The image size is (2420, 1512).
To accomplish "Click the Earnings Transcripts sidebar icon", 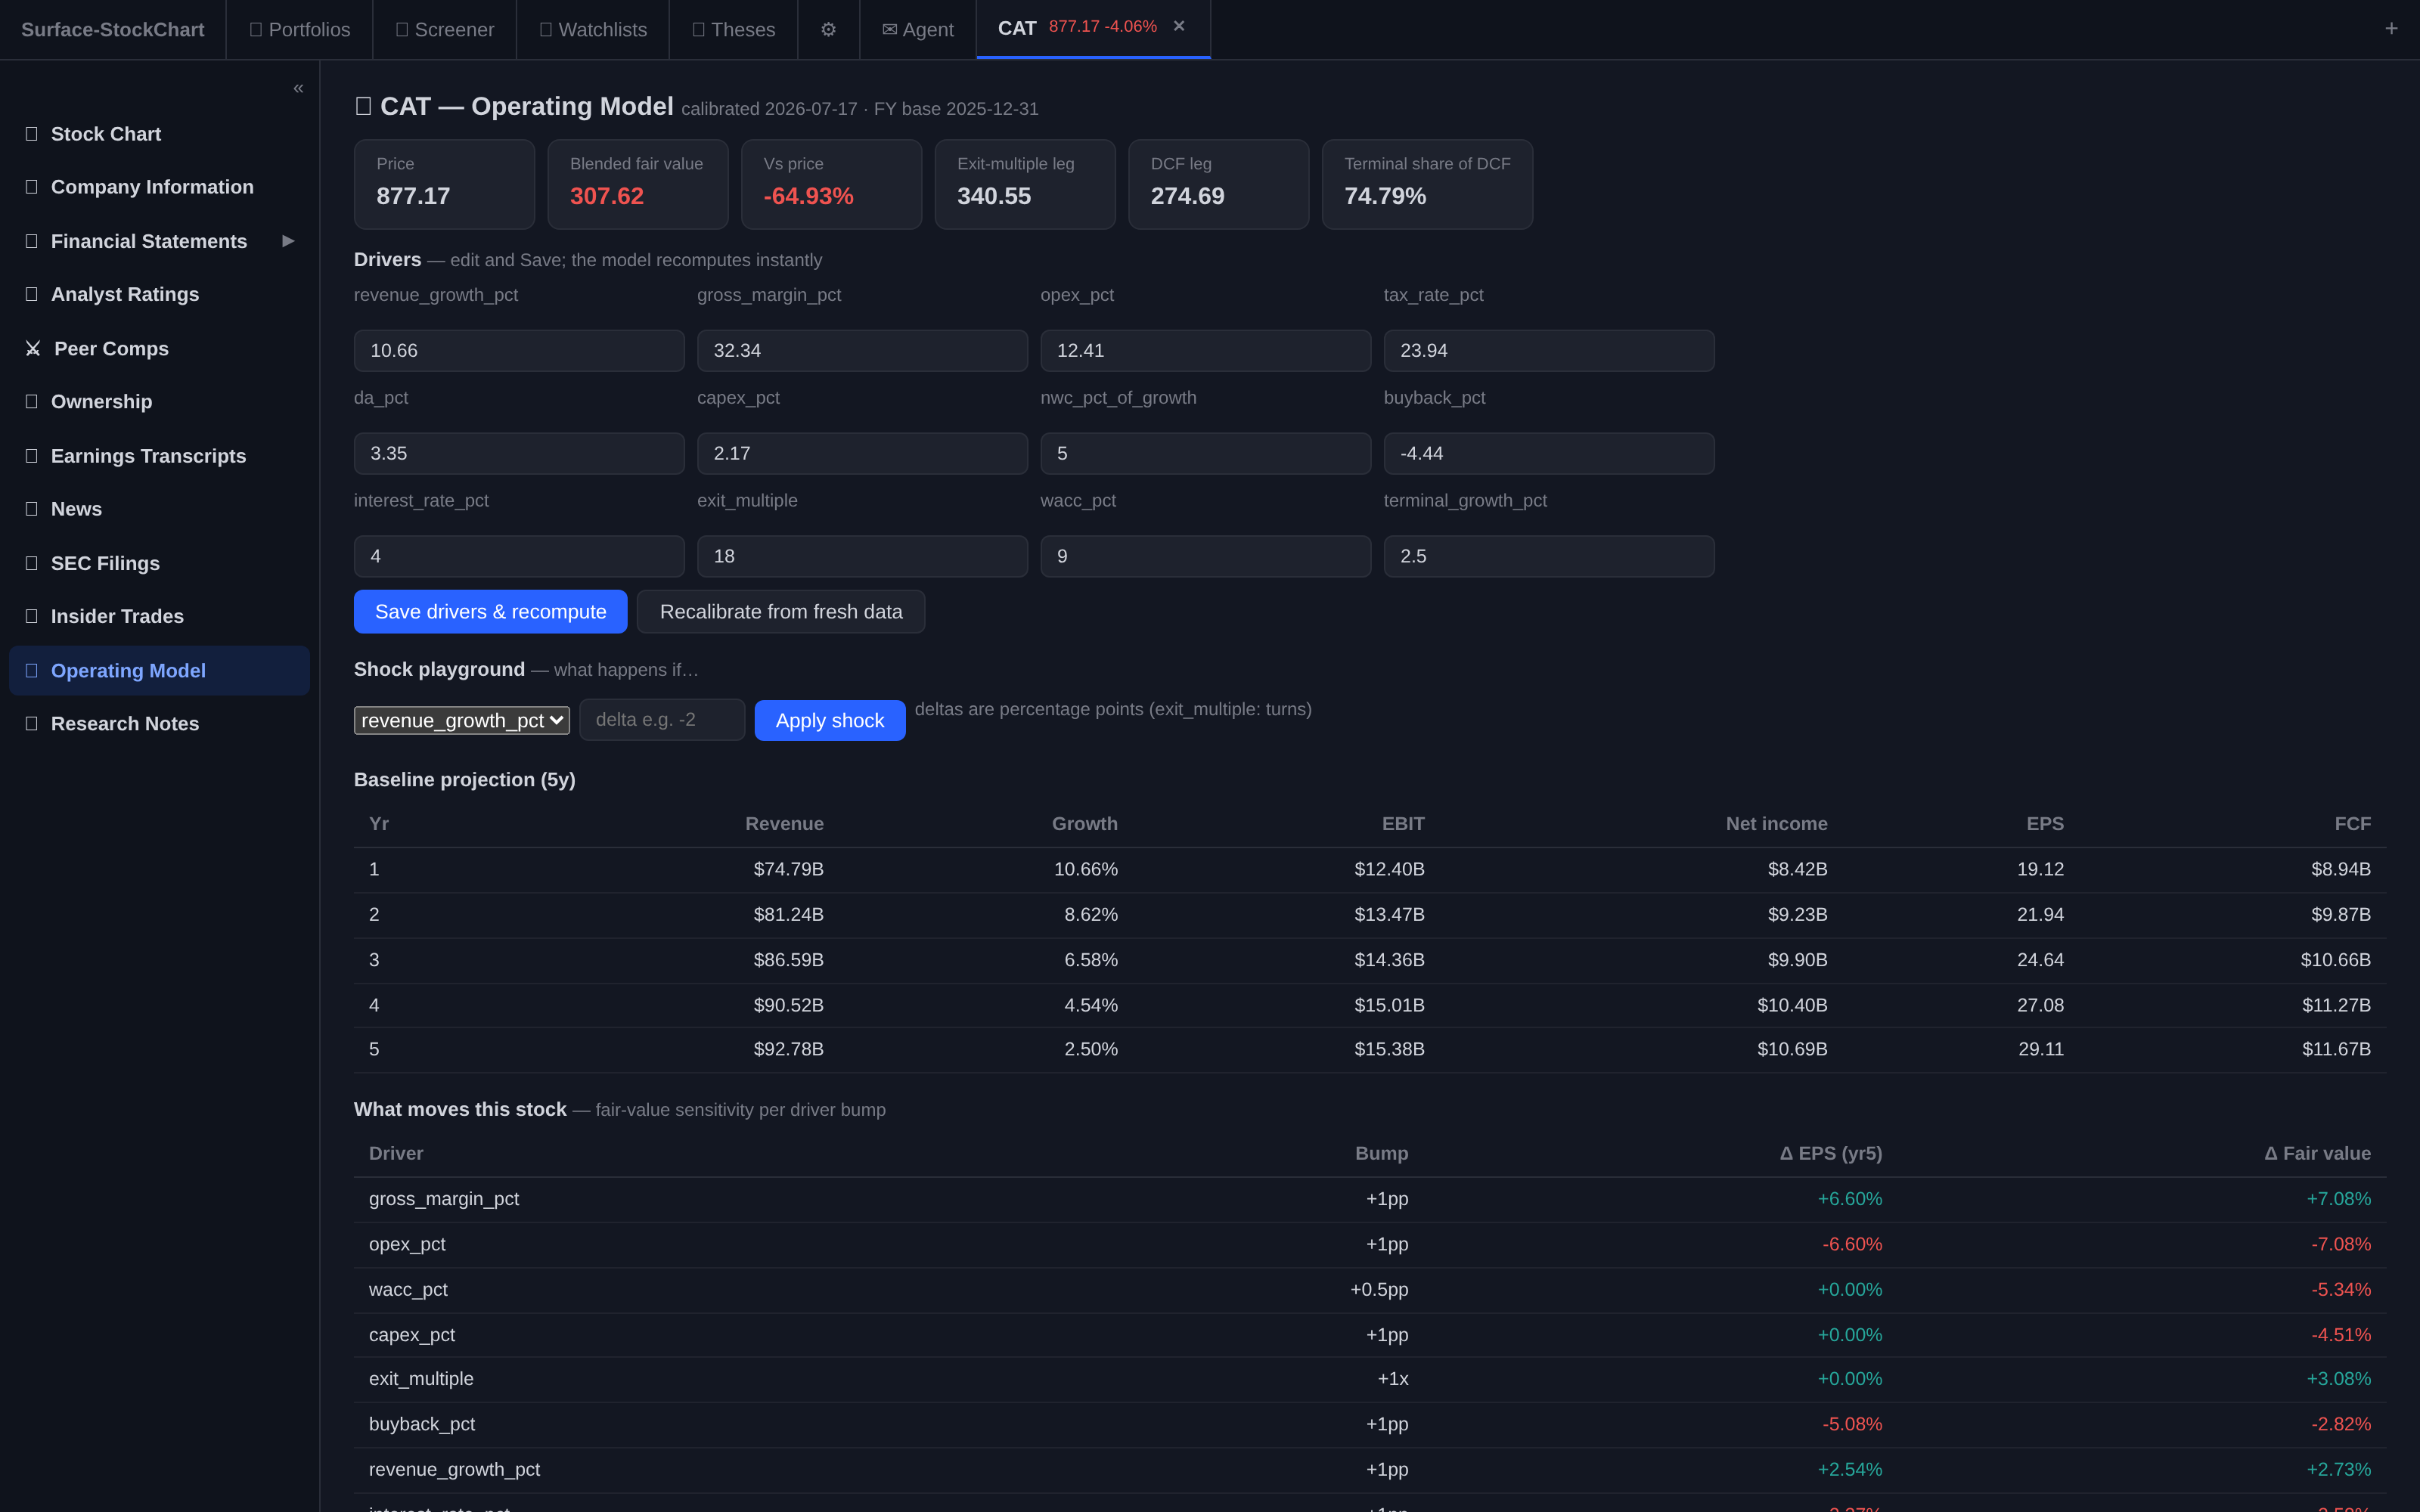I will (32, 456).
